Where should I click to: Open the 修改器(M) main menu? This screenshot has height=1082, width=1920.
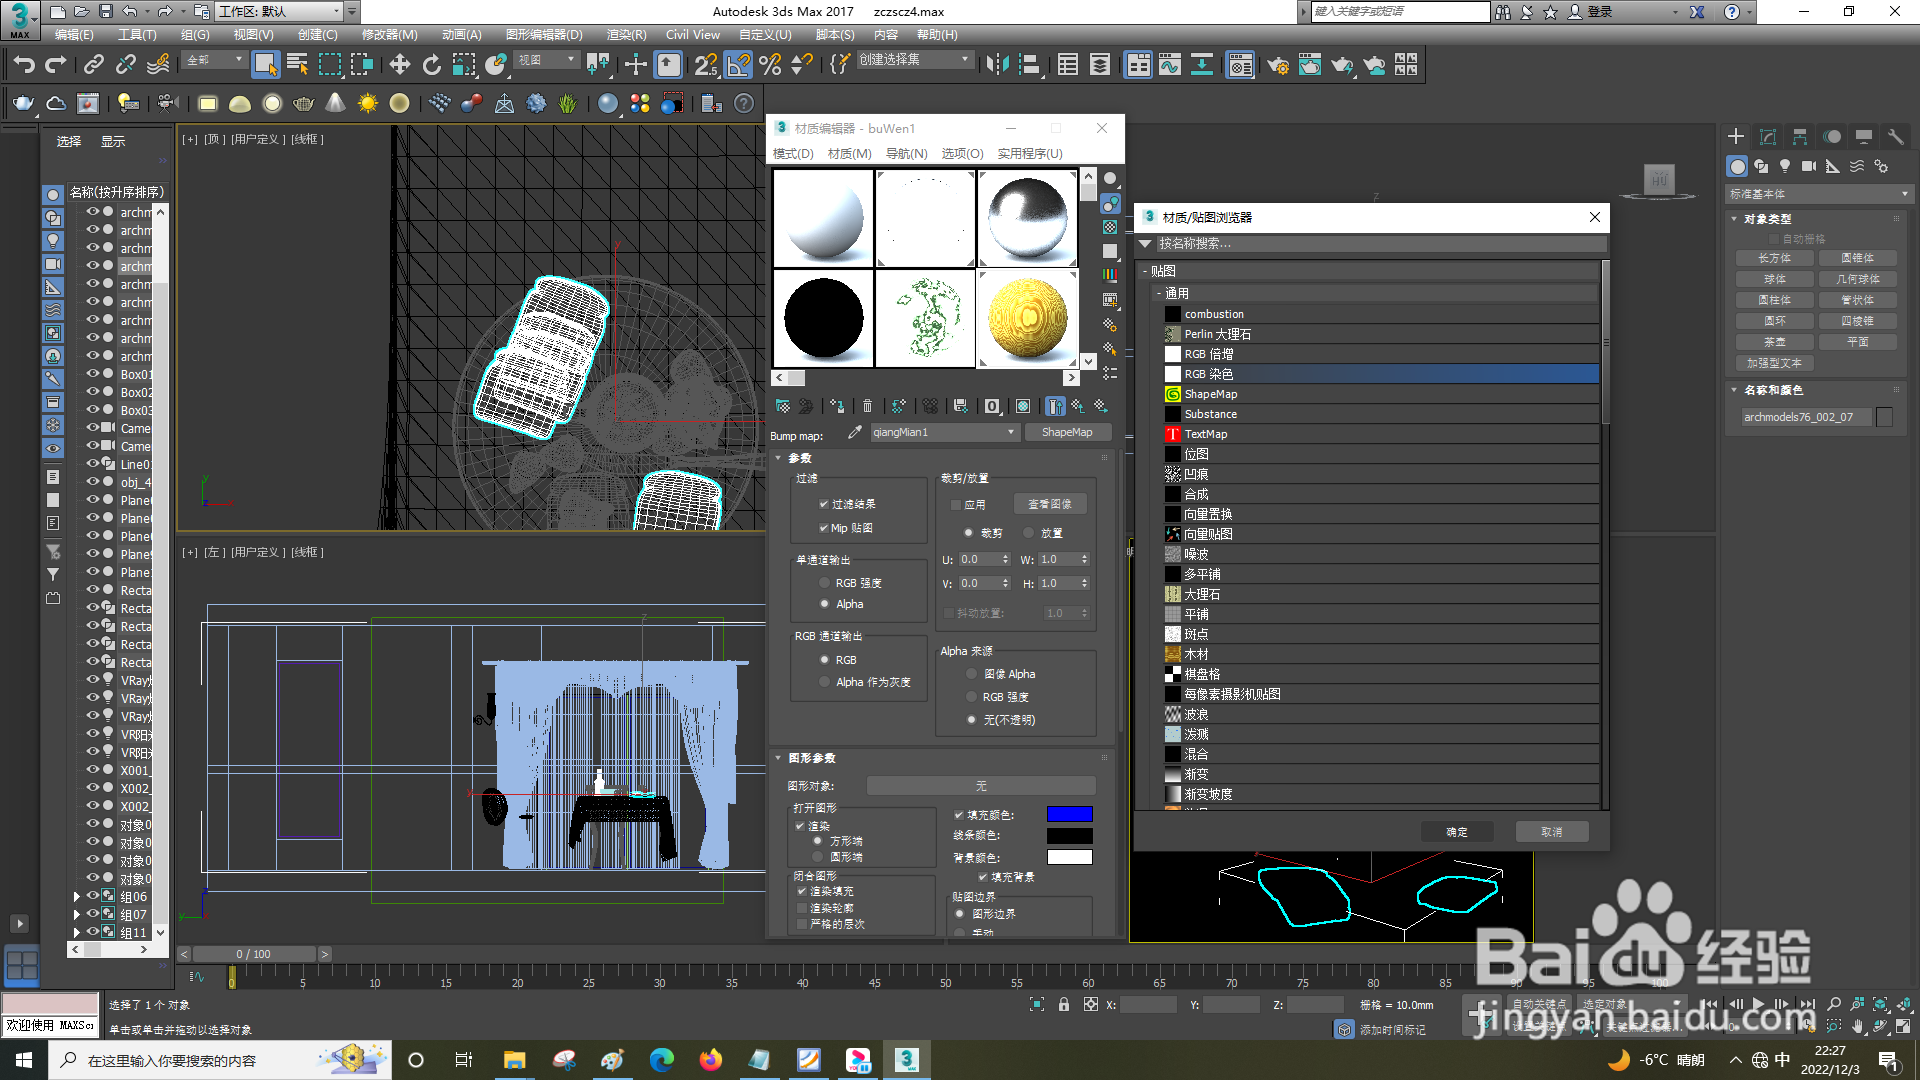coord(389,34)
